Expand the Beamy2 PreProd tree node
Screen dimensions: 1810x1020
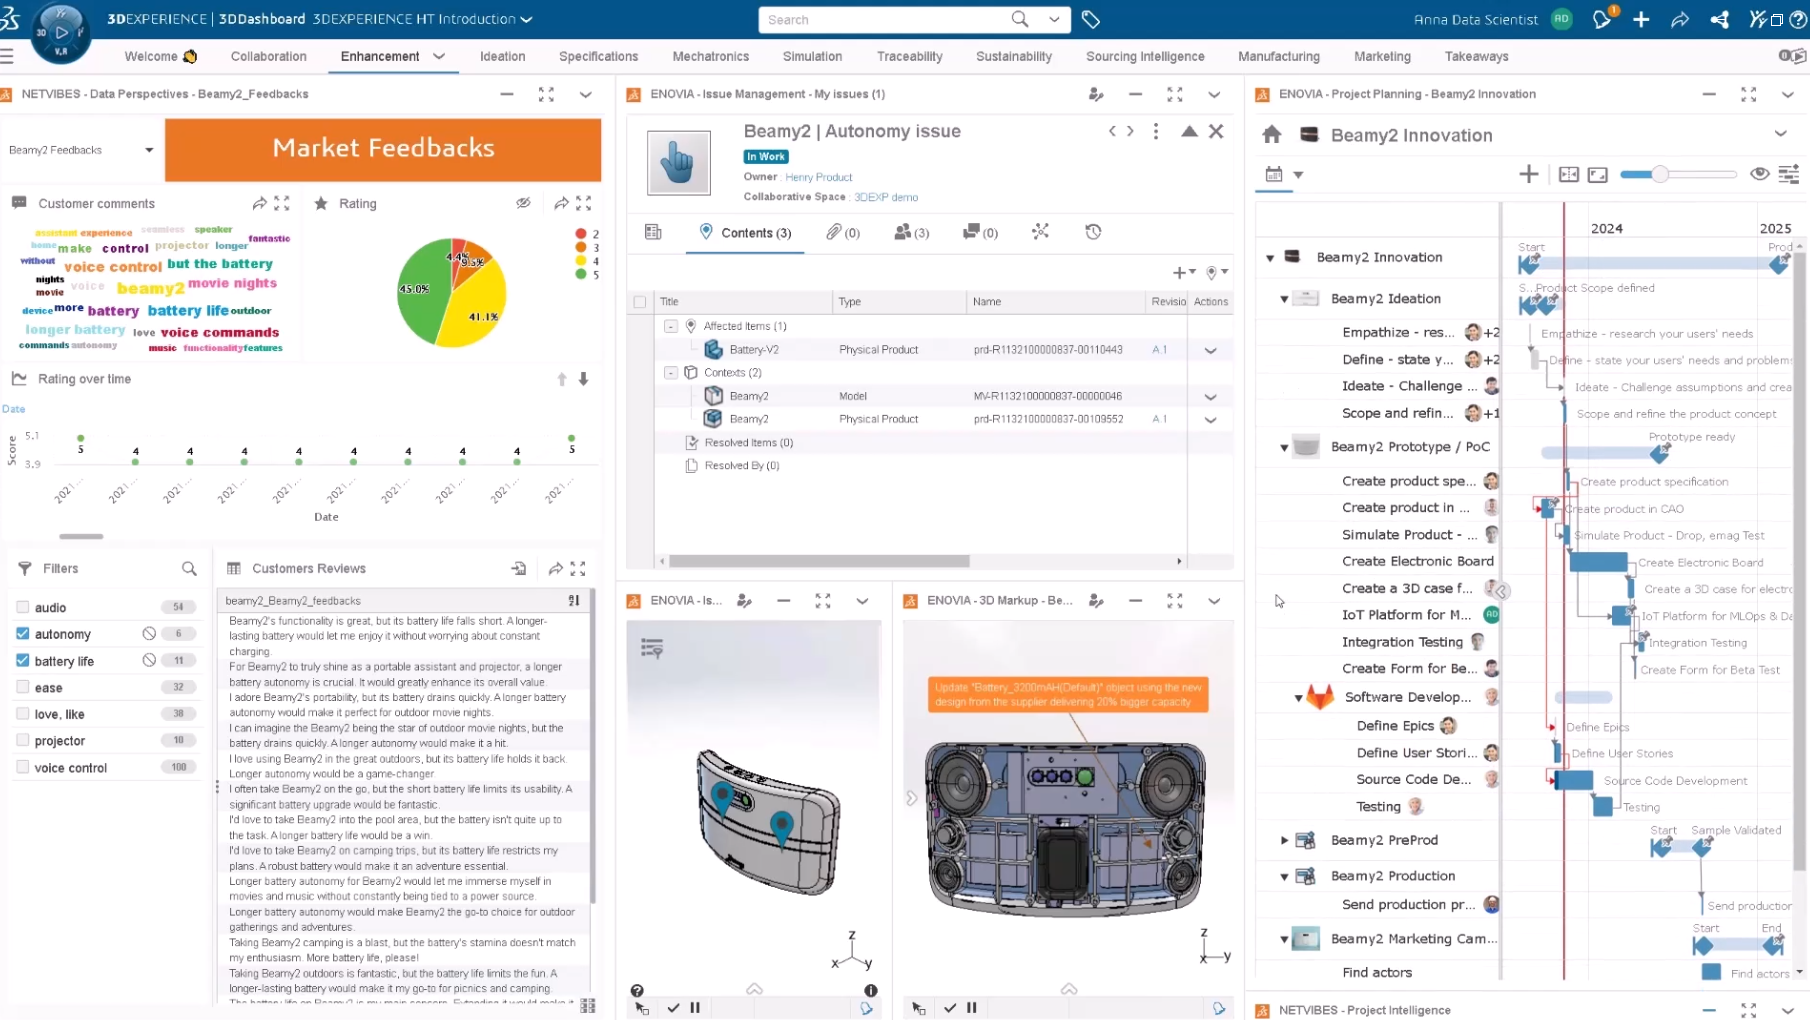tap(1284, 841)
